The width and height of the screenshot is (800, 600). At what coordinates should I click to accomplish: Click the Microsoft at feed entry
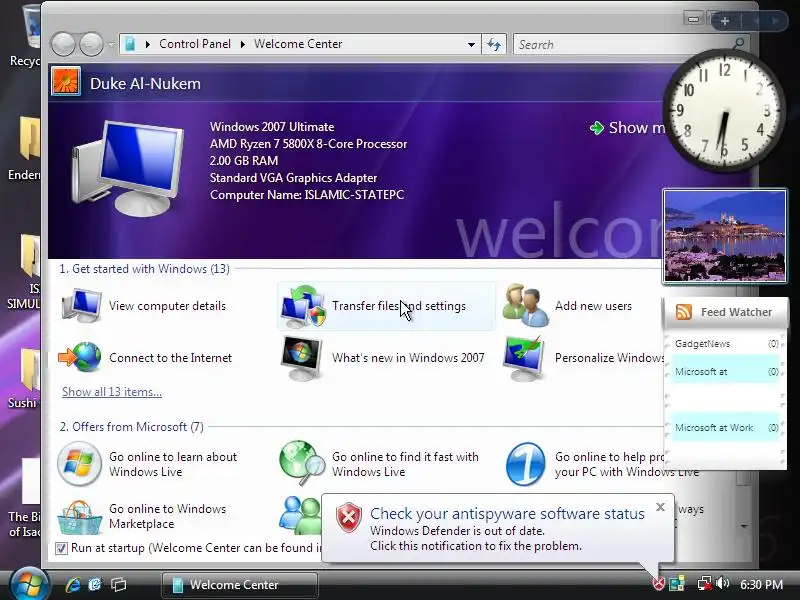point(727,371)
